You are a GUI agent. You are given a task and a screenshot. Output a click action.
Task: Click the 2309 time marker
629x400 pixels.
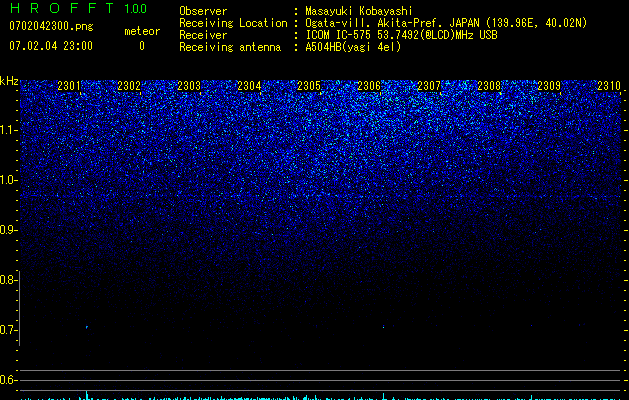tap(549, 86)
